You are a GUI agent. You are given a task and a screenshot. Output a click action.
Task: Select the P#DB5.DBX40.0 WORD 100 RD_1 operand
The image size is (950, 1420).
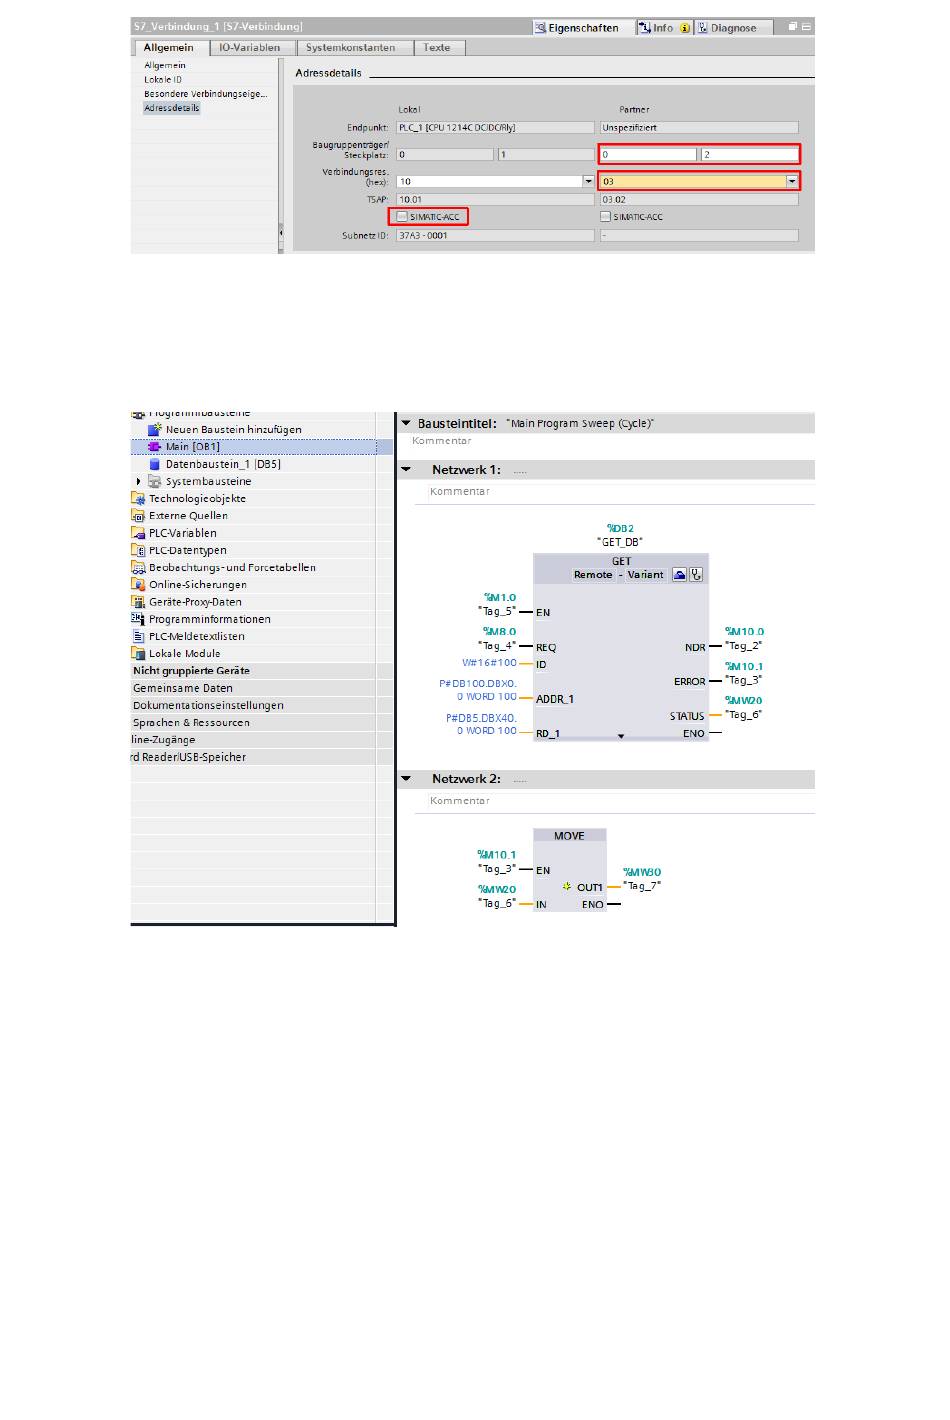coord(481,724)
